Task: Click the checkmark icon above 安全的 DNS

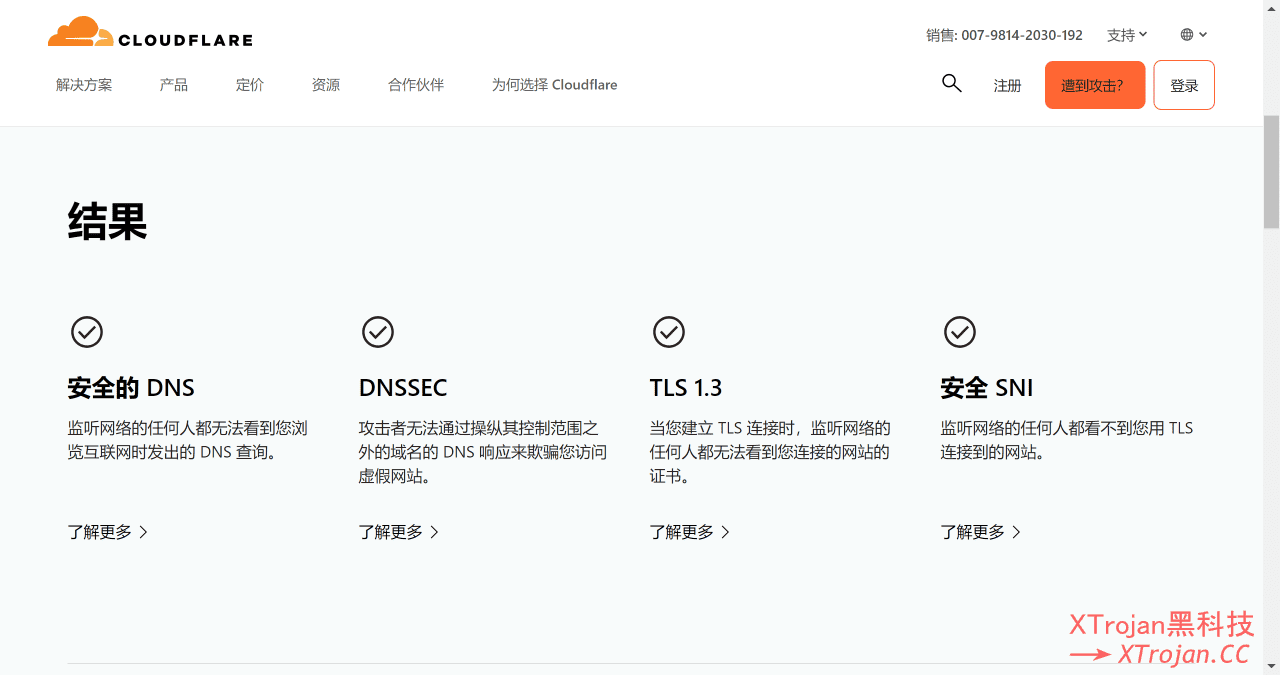Action: pos(87,332)
